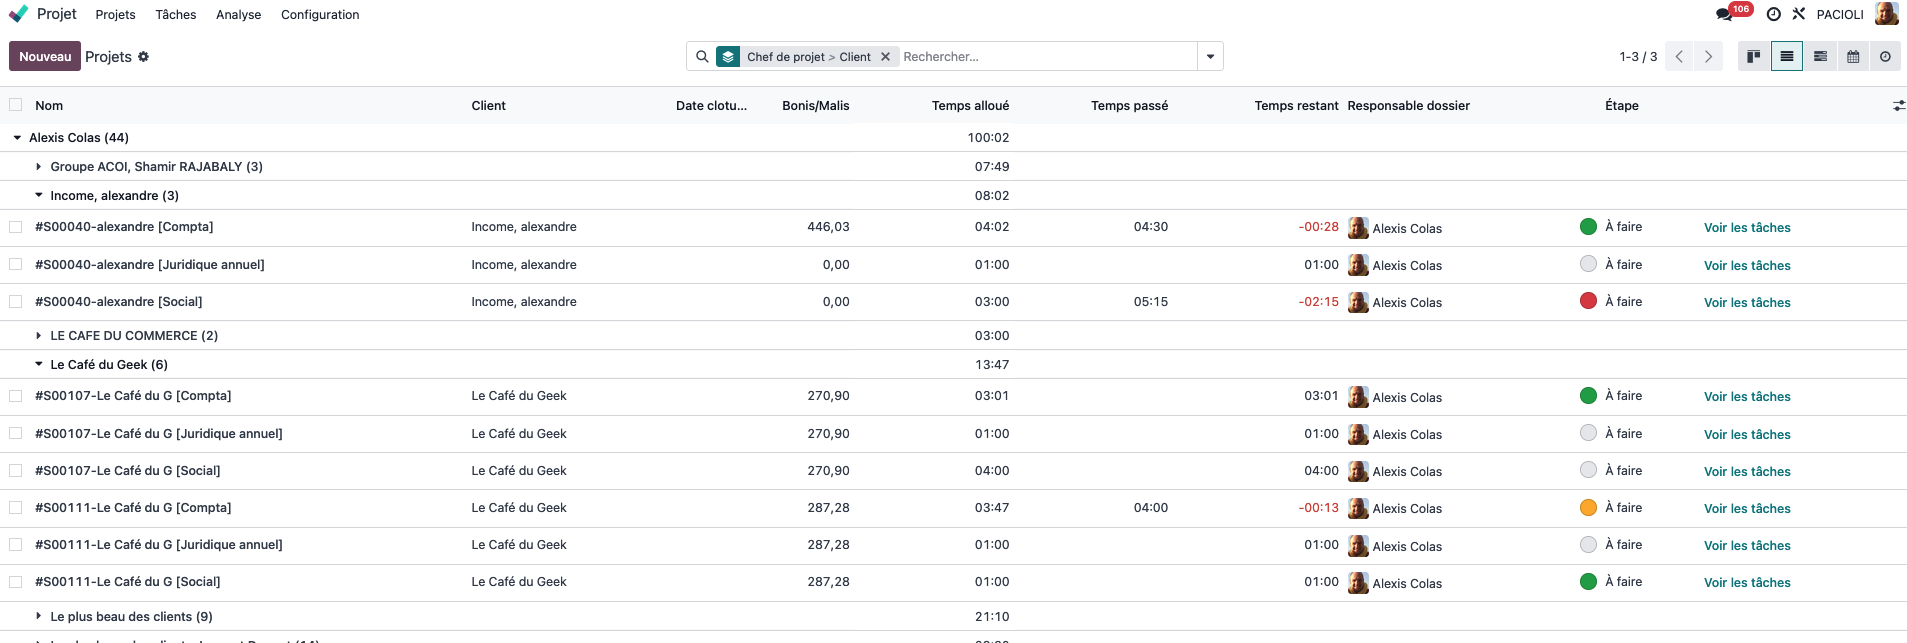Image resolution: width=1907 pixels, height=643 pixels.
Task: Toggle the select-all checkbox in header
Action: coord(16,105)
